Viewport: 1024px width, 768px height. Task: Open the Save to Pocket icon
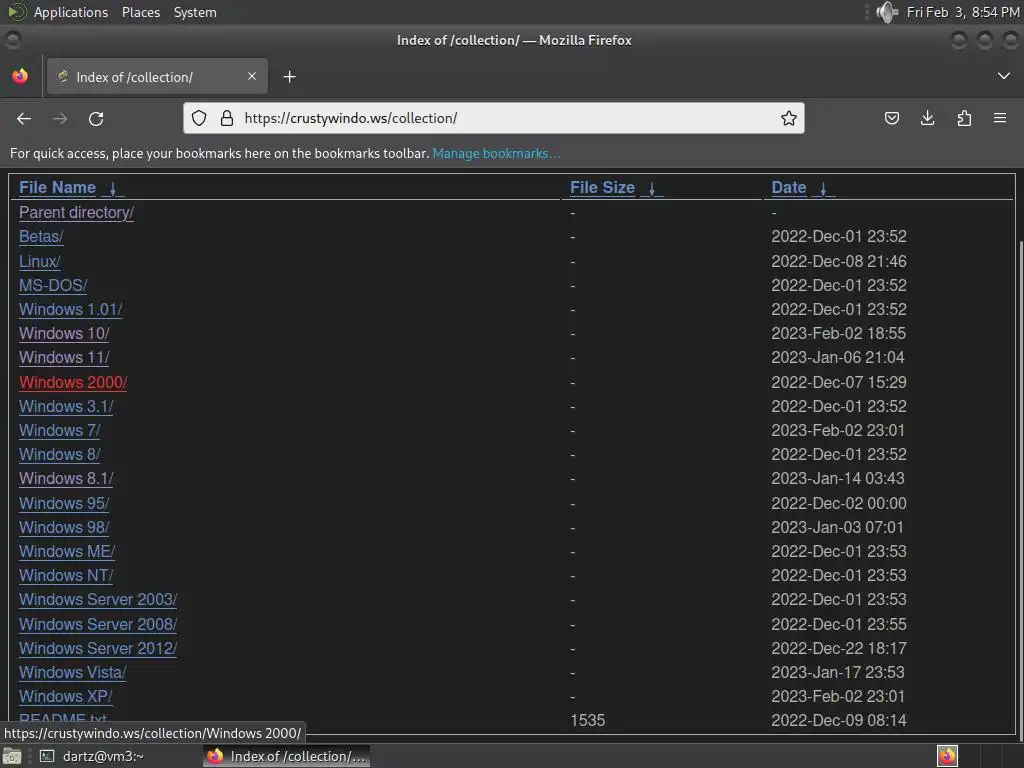pyautogui.click(x=891, y=118)
